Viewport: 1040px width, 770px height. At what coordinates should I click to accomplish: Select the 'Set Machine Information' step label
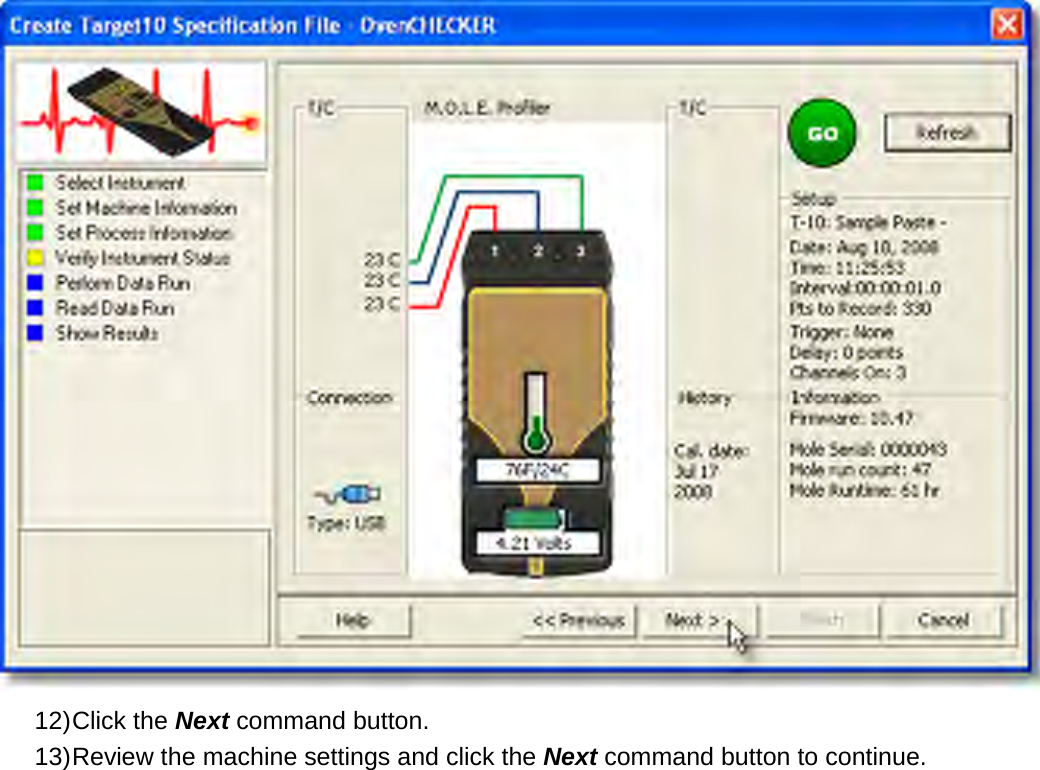tap(146, 208)
